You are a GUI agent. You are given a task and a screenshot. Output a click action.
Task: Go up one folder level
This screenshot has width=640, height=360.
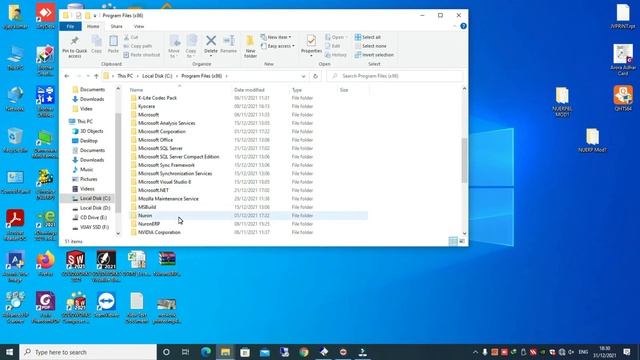[96, 76]
